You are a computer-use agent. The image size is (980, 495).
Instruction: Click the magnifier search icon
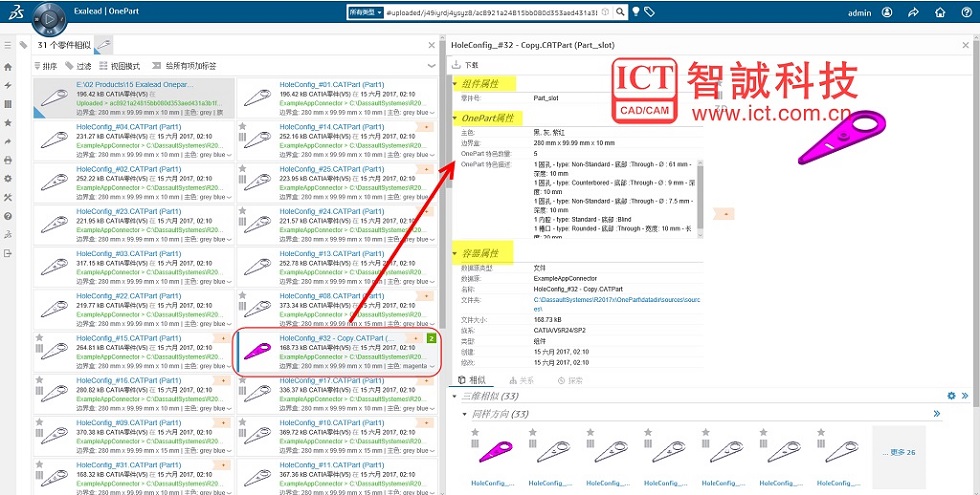click(620, 12)
